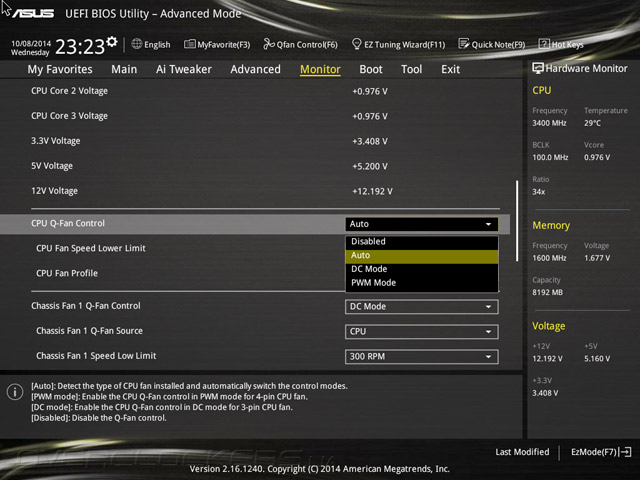Click 8192 MB memory capacity
640x480 pixels.
tap(547, 292)
